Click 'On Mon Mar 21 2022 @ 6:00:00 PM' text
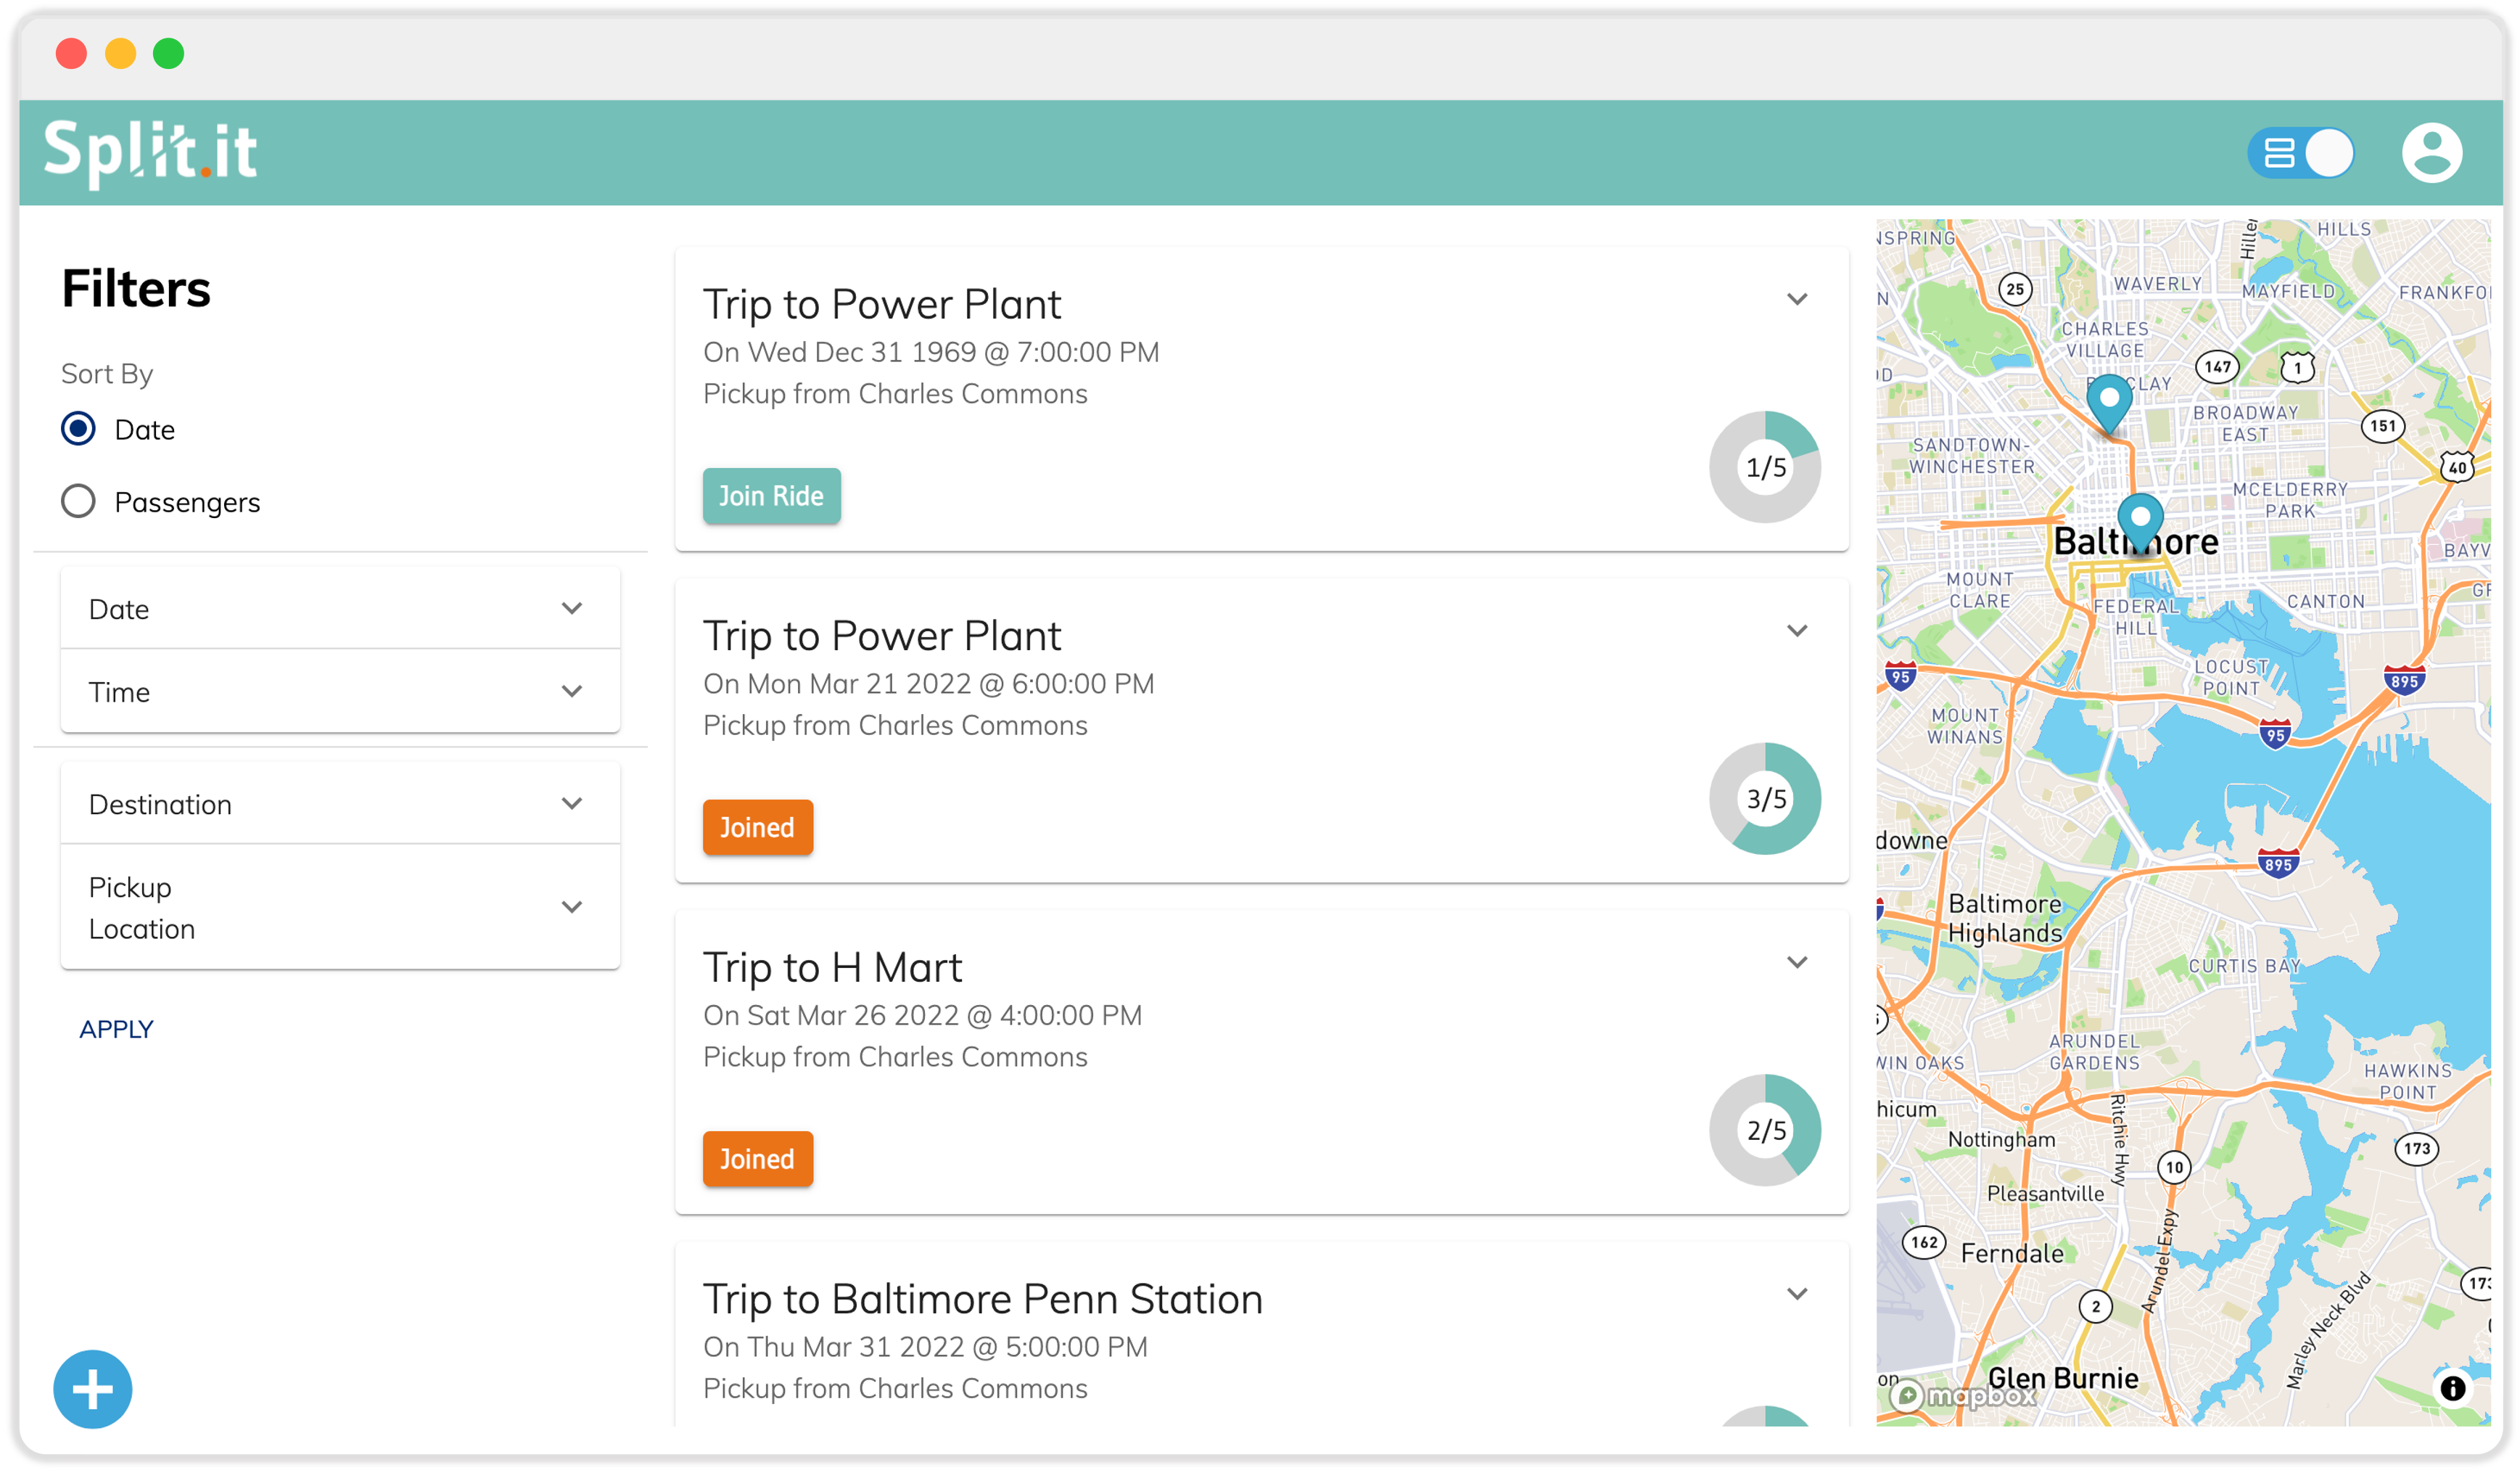The image size is (2520, 1473). 928,684
